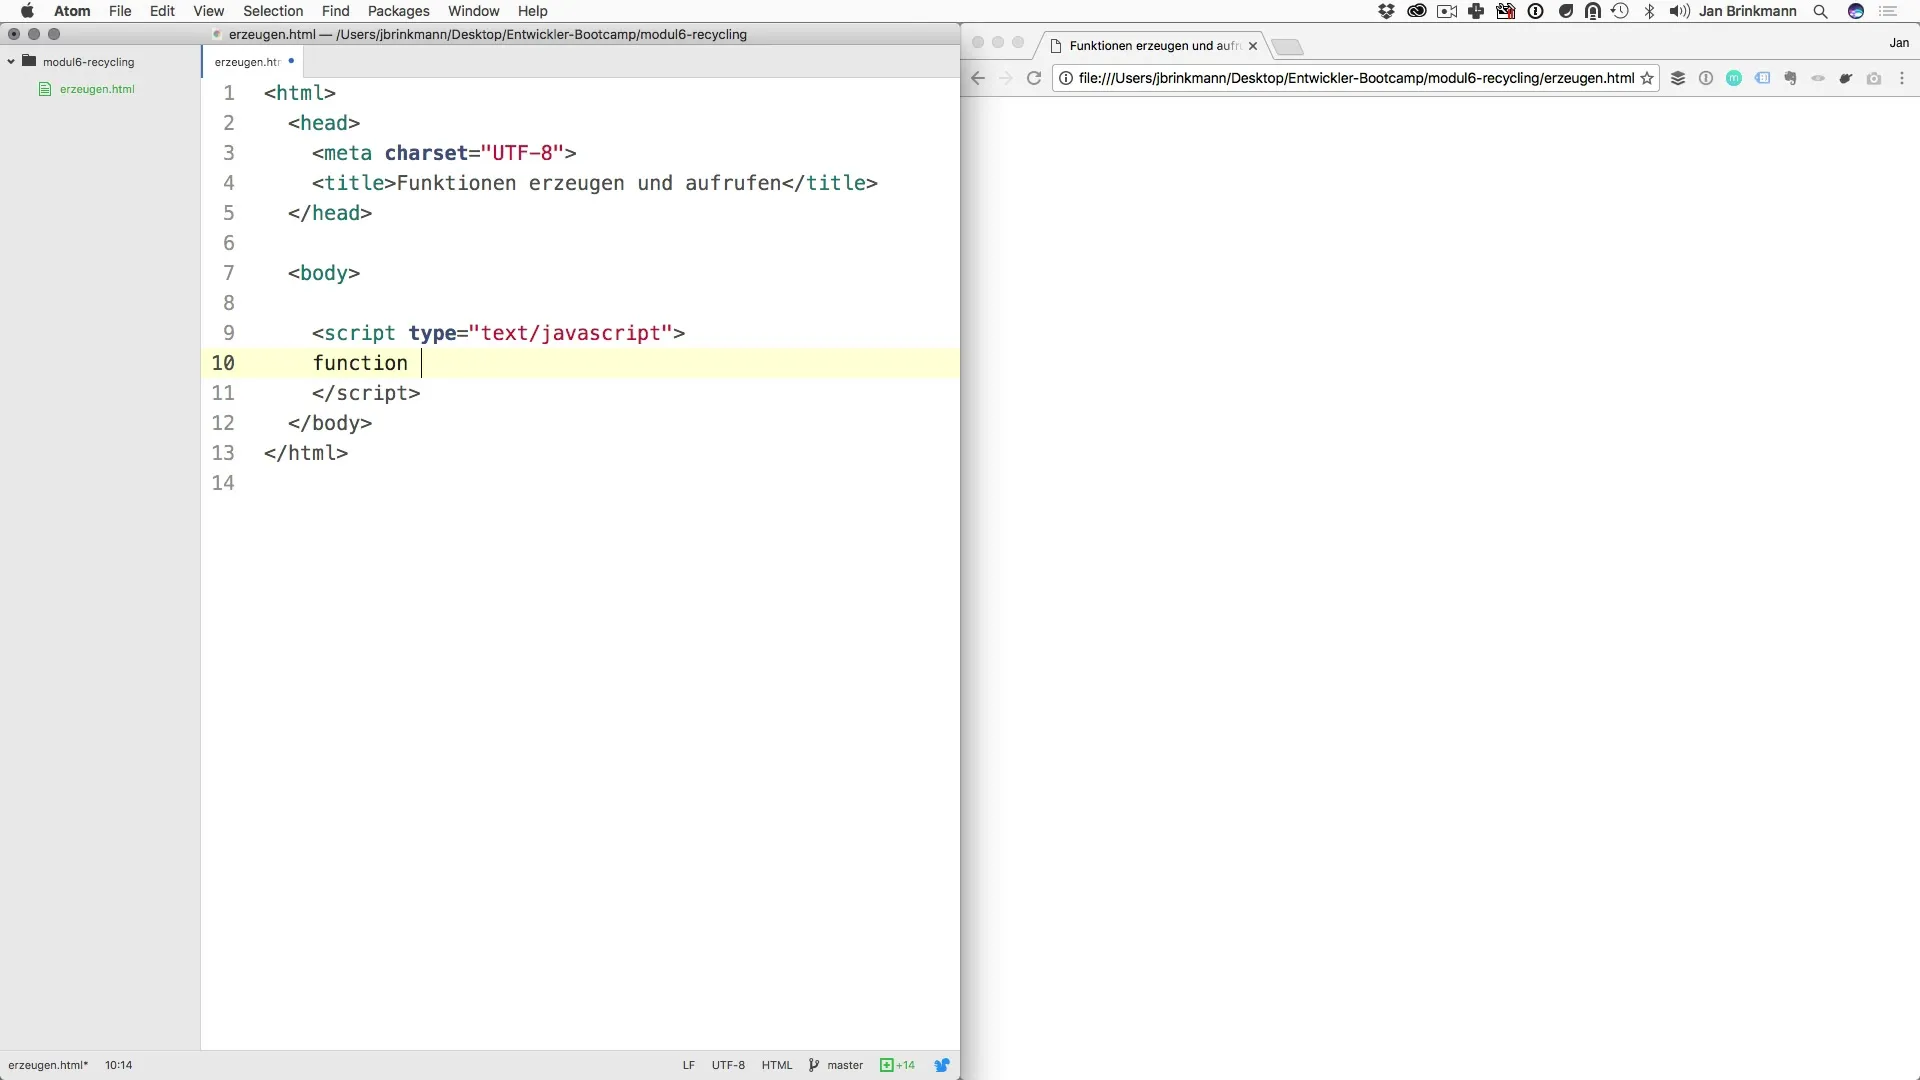This screenshot has height=1080, width=1920.
Task: Click the leaf-shaped menu bar icon
Action: [1565, 11]
